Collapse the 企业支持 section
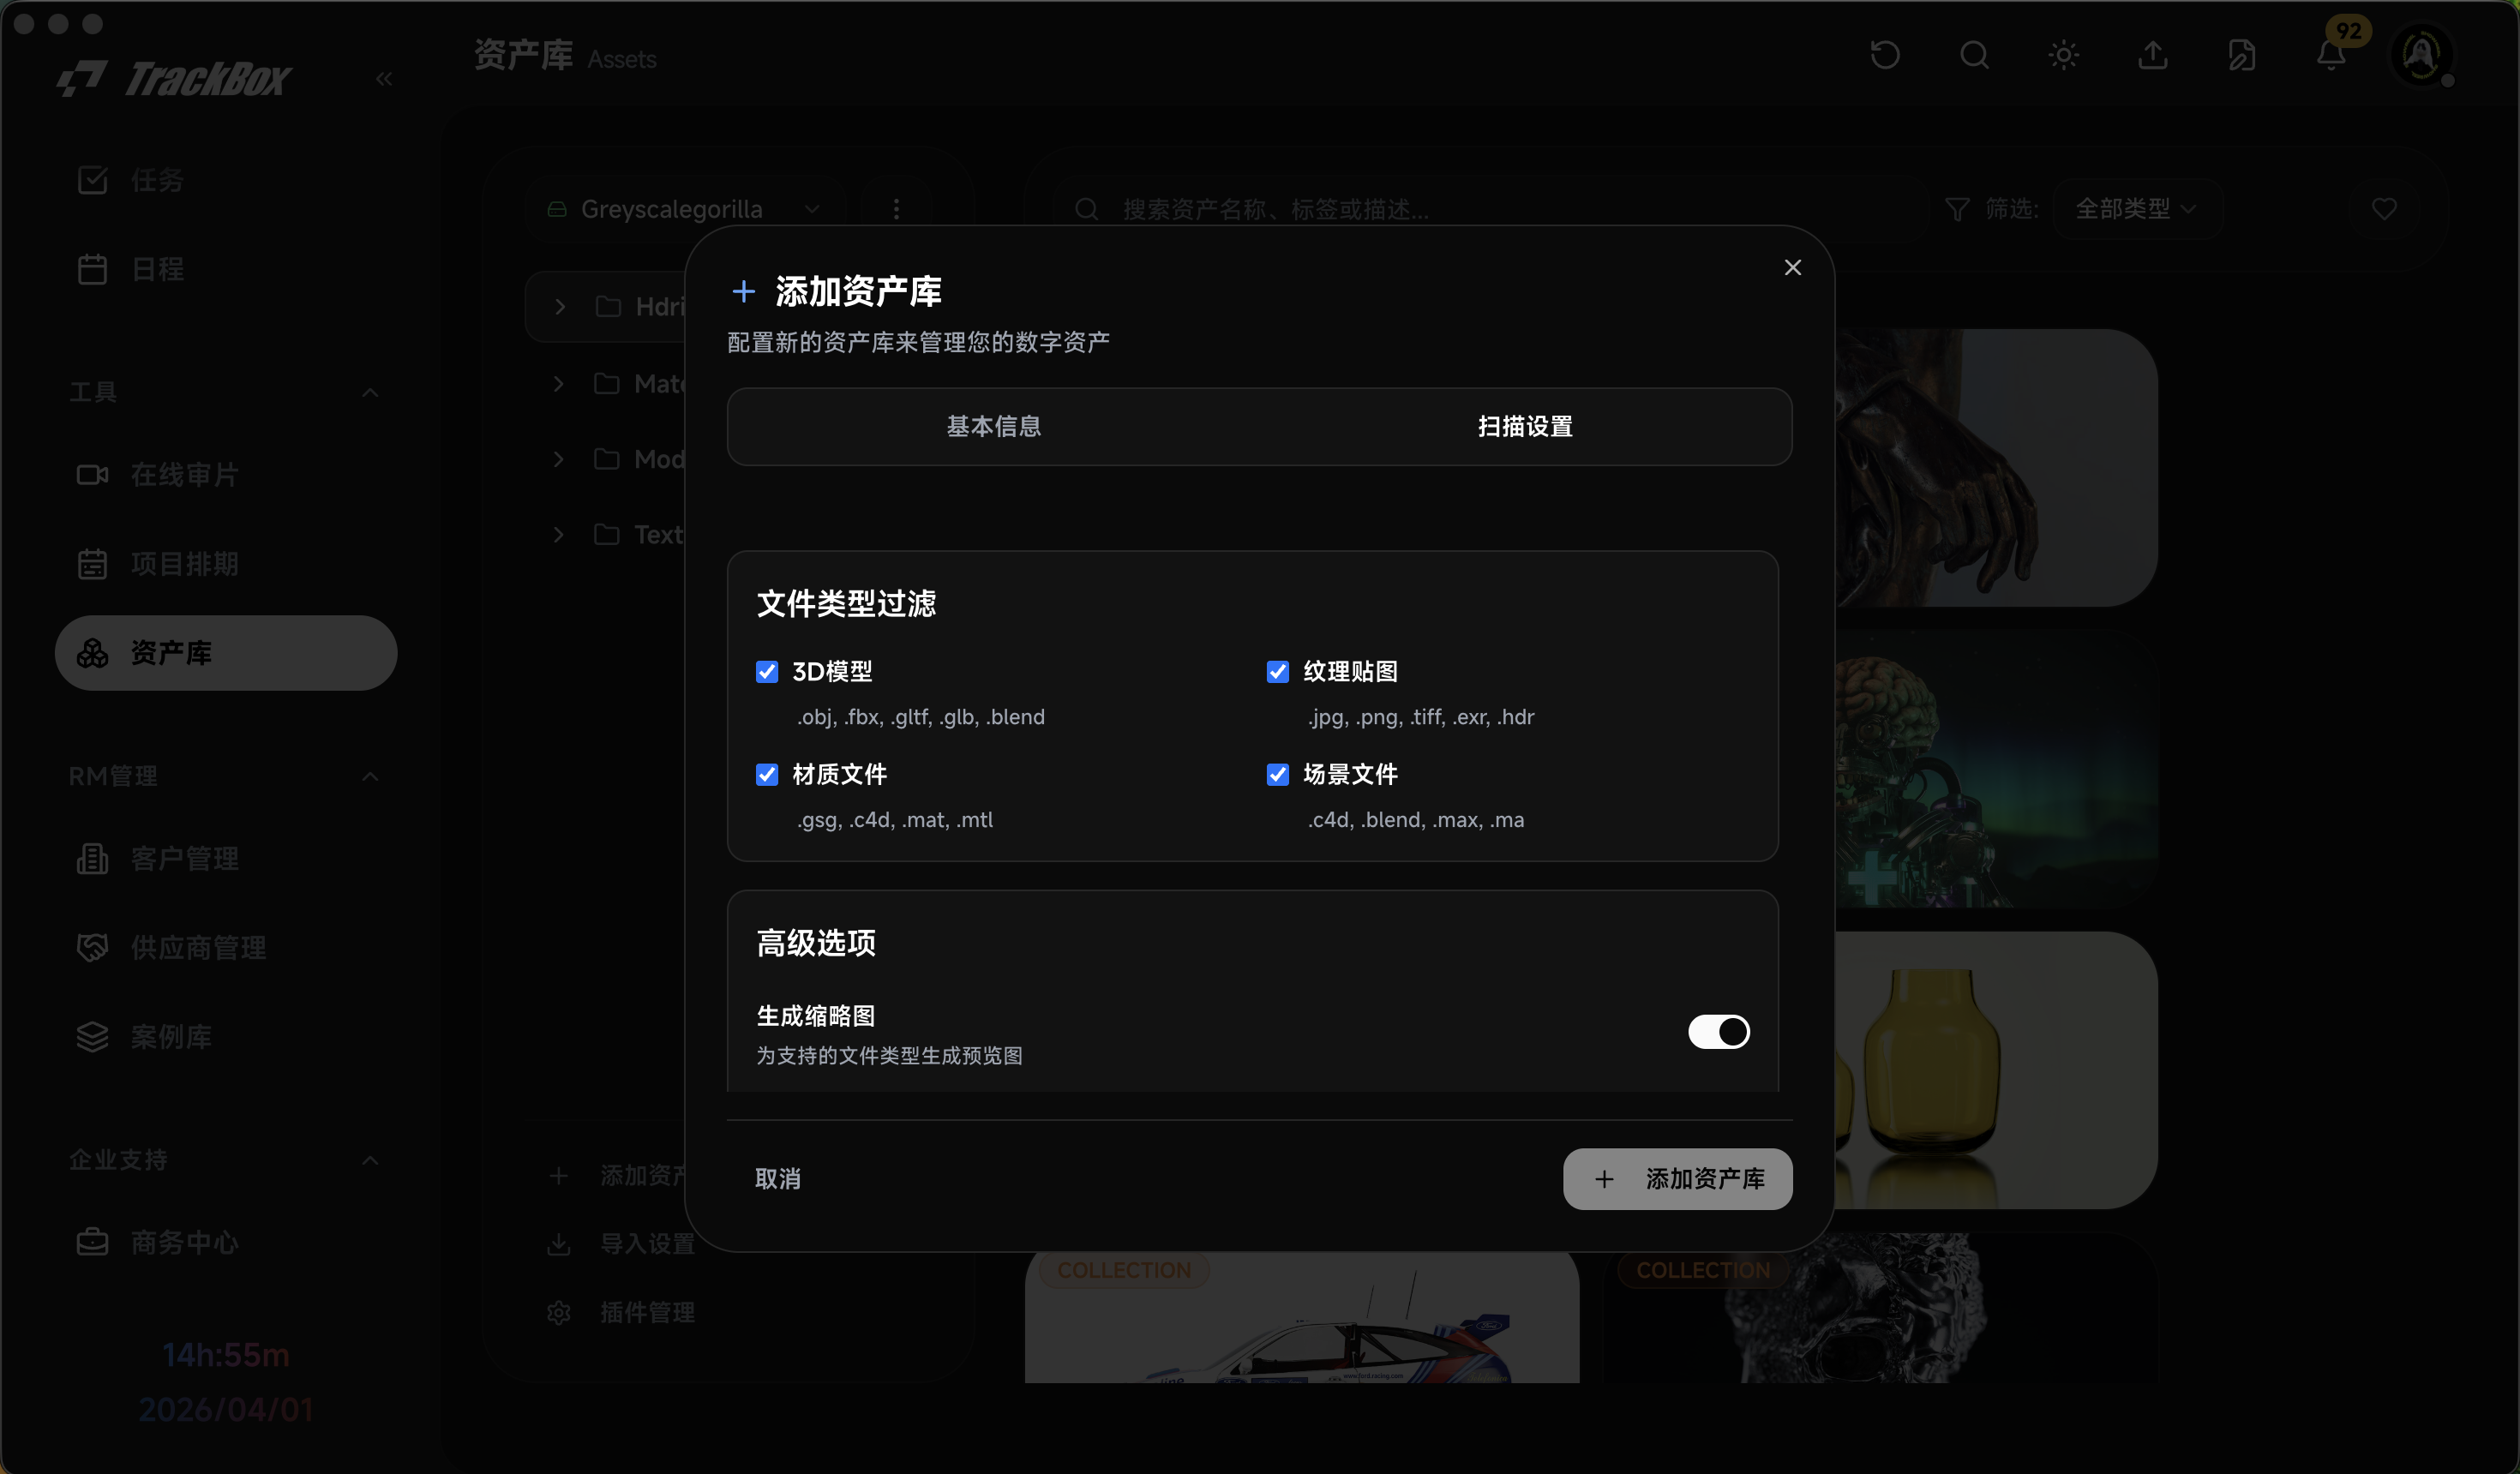This screenshot has width=2520, height=1474. click(370, 1160)
